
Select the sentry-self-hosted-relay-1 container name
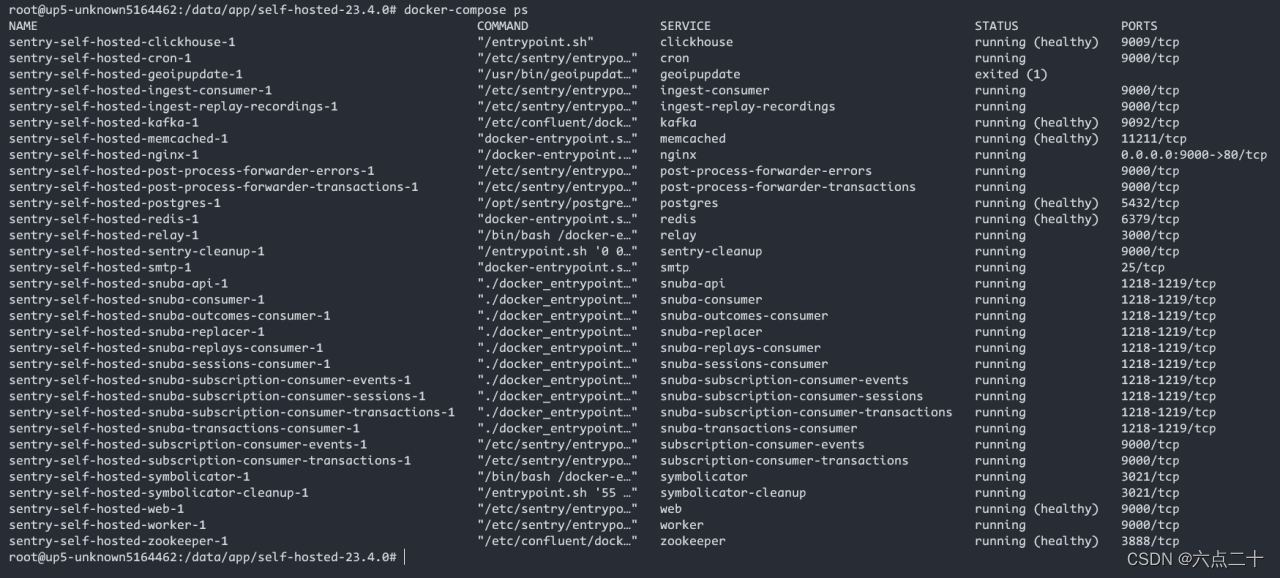tap(104, 235)
